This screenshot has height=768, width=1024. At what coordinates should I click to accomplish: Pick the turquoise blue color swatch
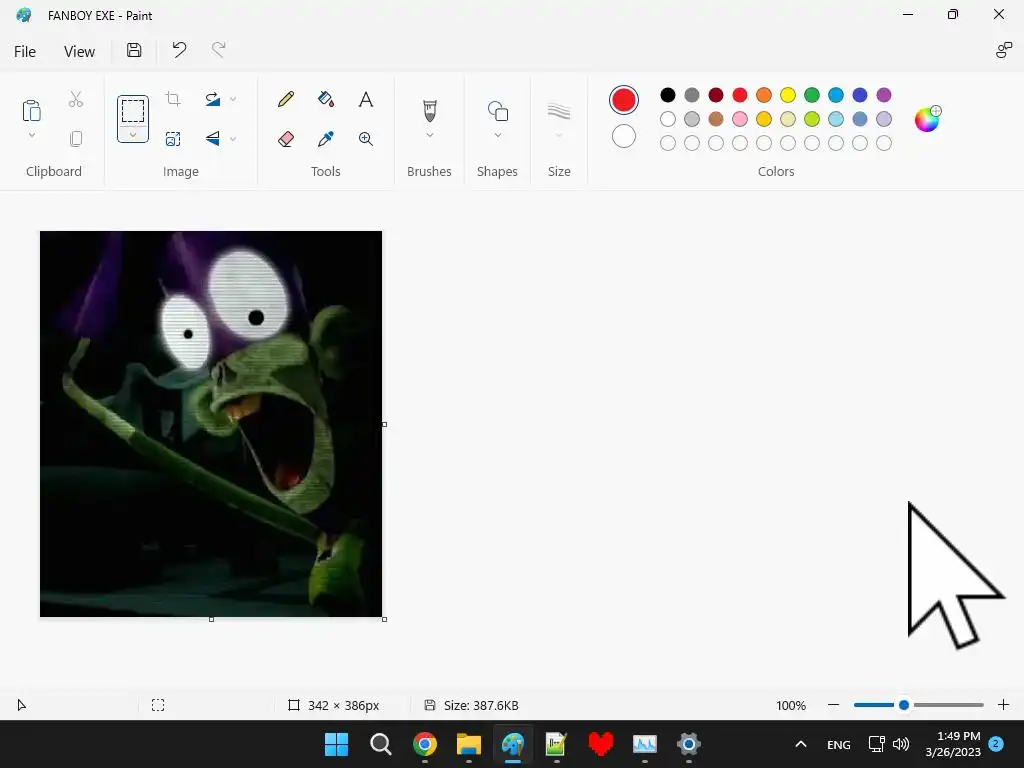pyautogui.click(x=836, y=95)
